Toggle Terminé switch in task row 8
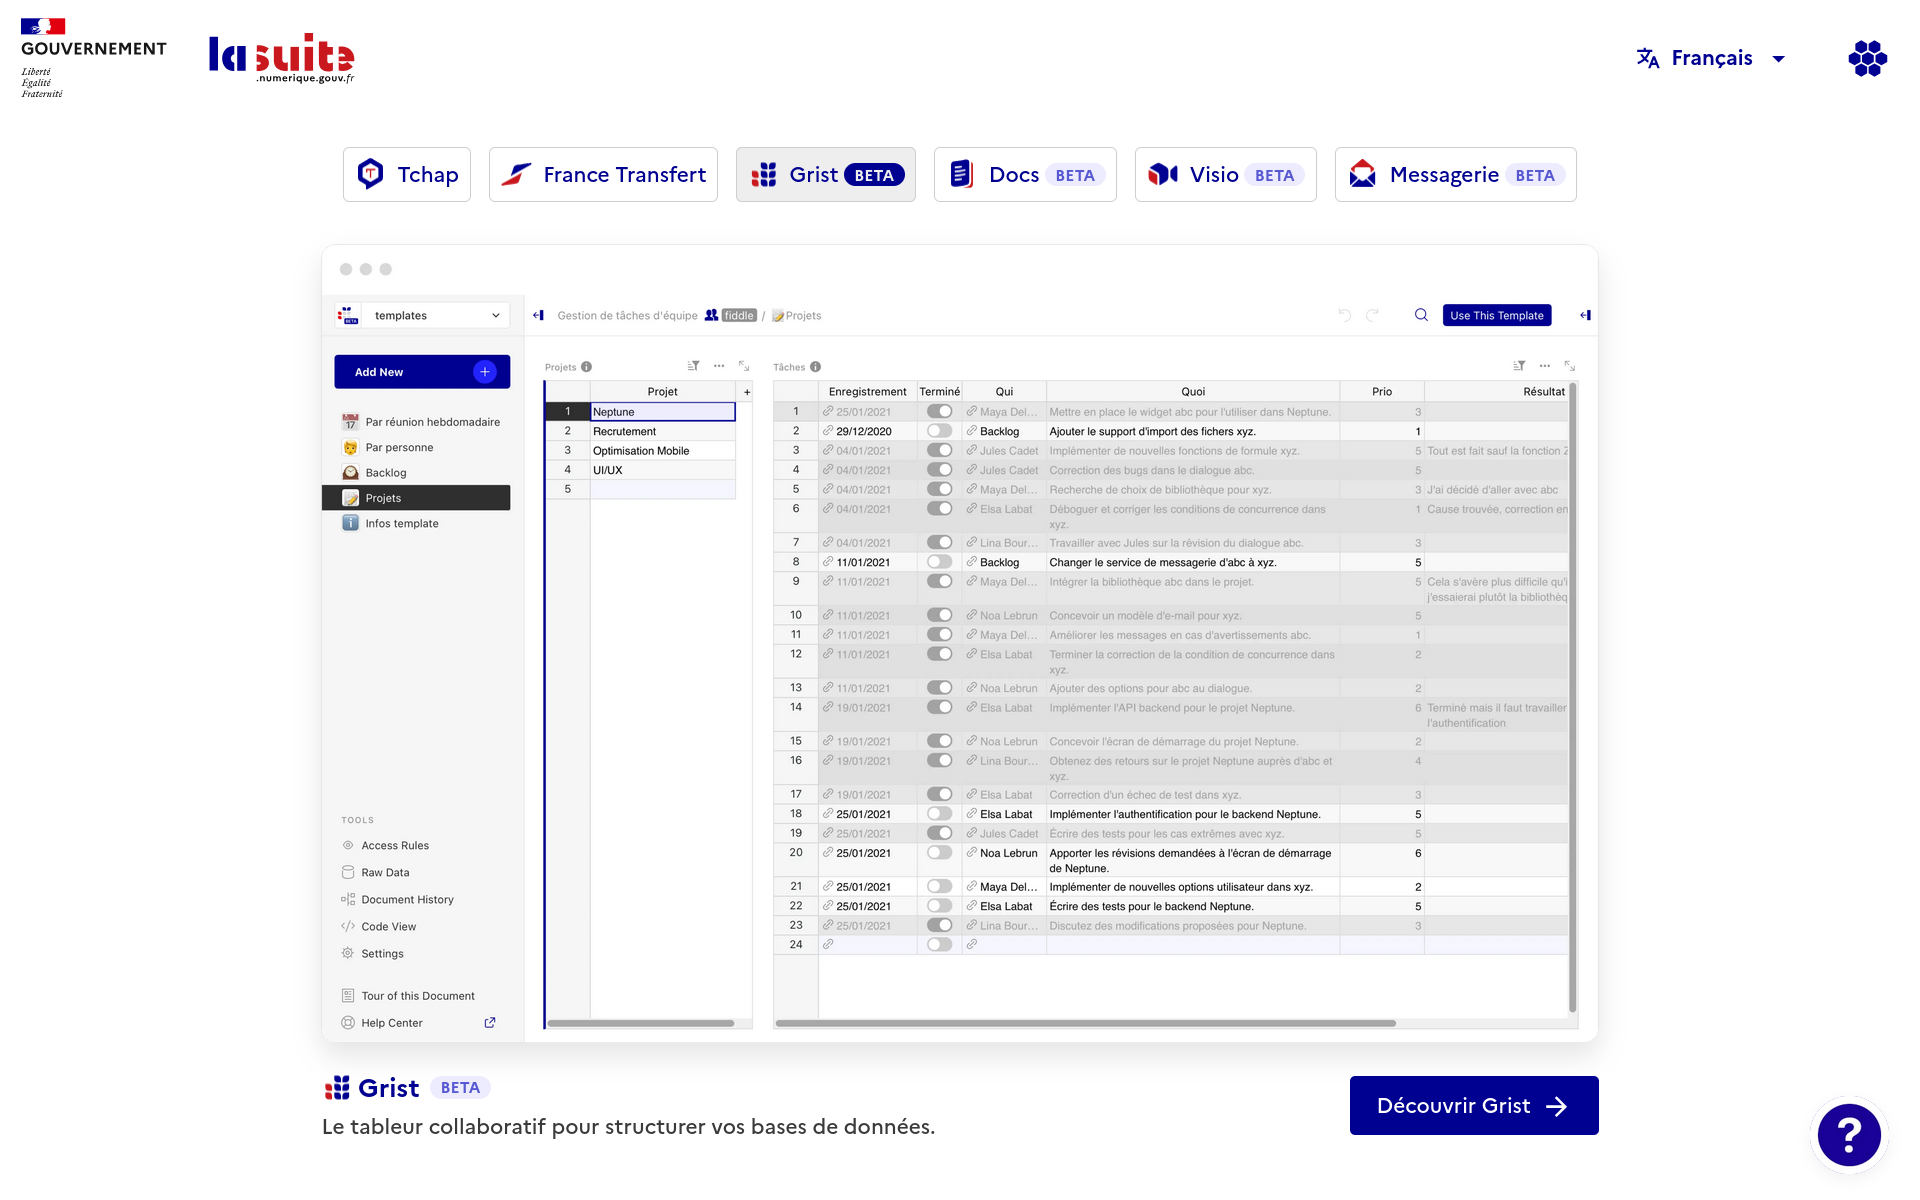The height and width of the screenshot is (1200, 1920). 939,562
